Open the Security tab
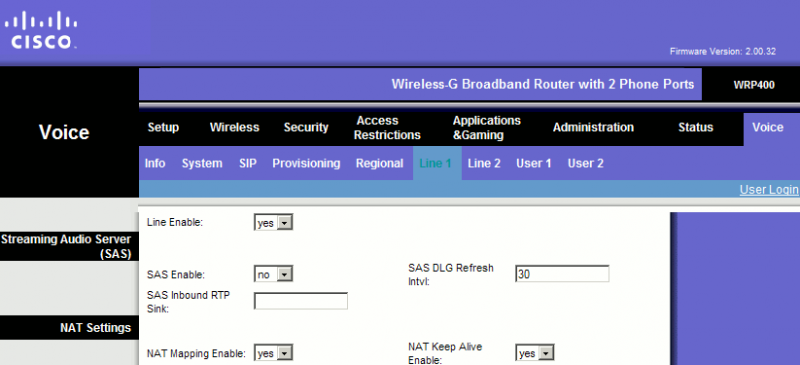Viewport: 800px width, 365px height. [x=306, y=128]
